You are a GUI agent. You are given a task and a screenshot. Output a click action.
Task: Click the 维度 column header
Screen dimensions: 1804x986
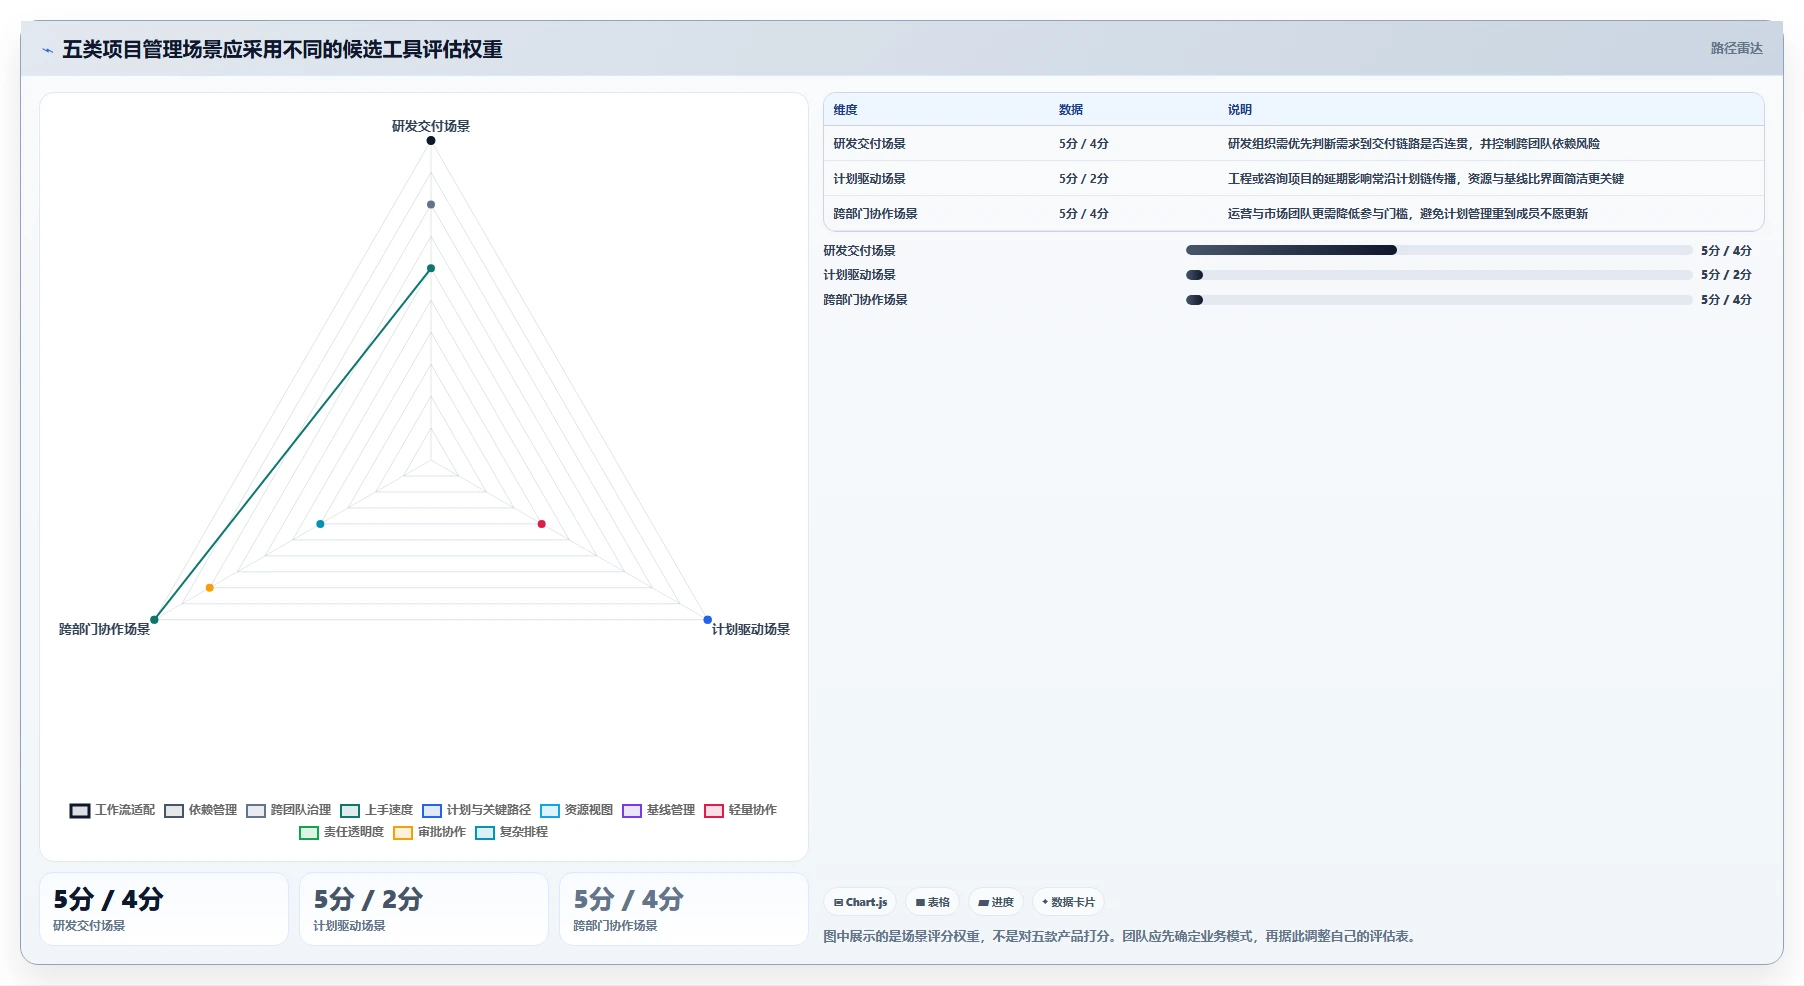click(x=846, y=110)
